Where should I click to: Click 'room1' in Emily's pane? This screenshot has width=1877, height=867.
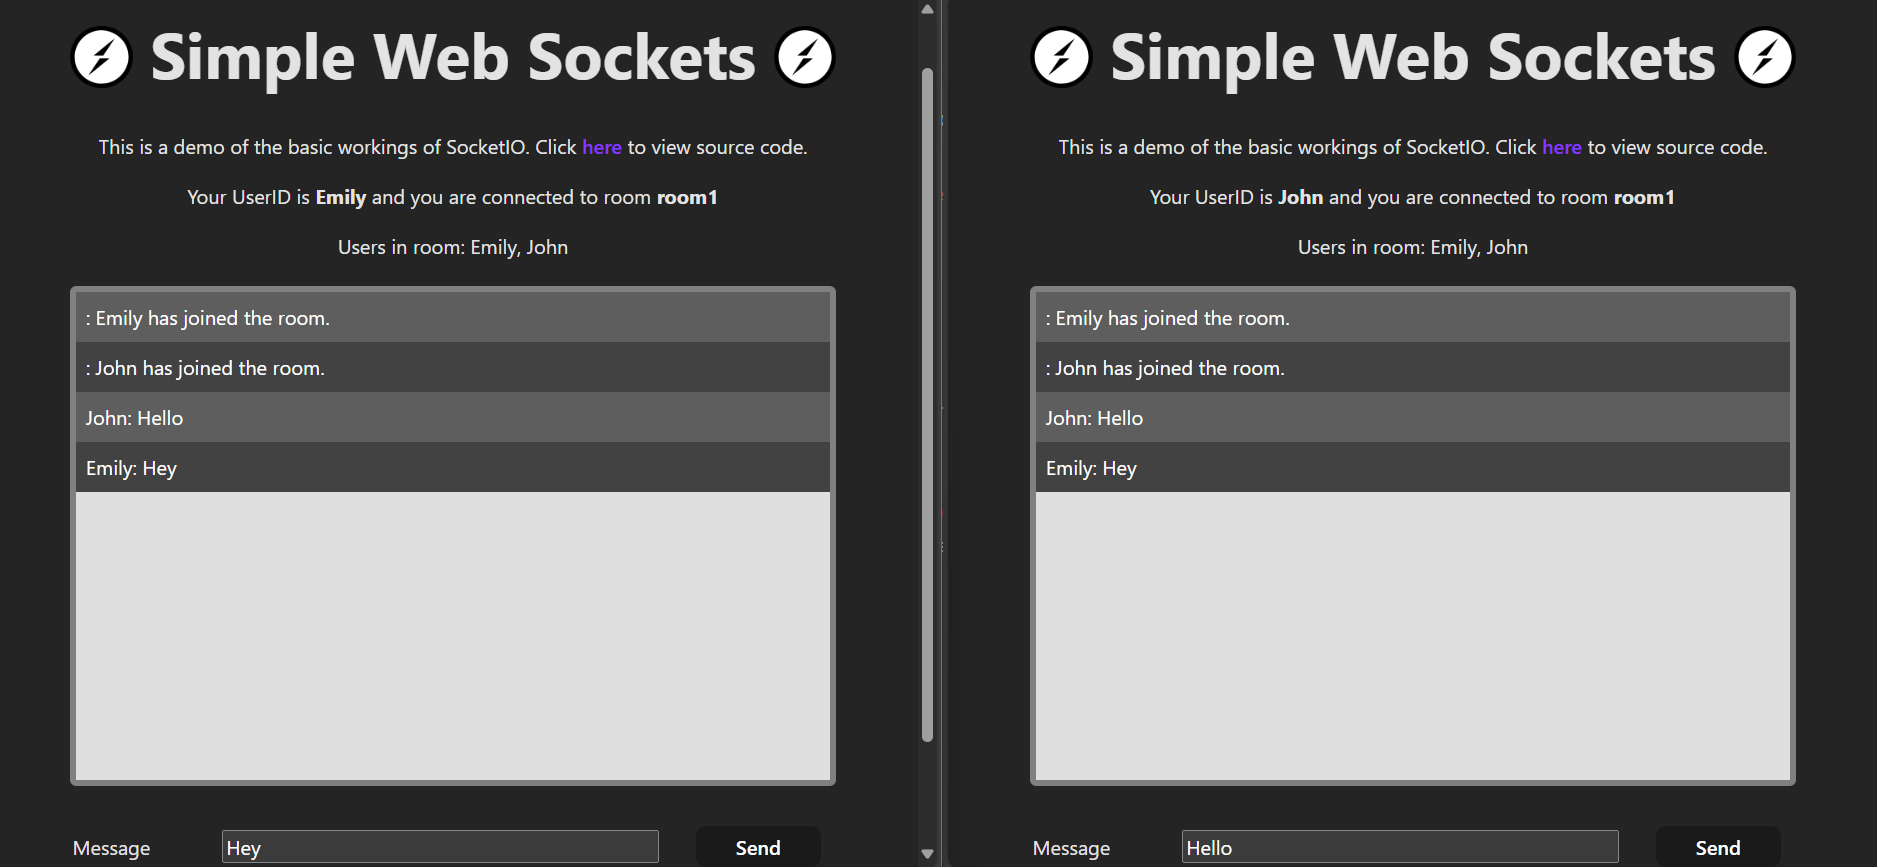(687, 197)
